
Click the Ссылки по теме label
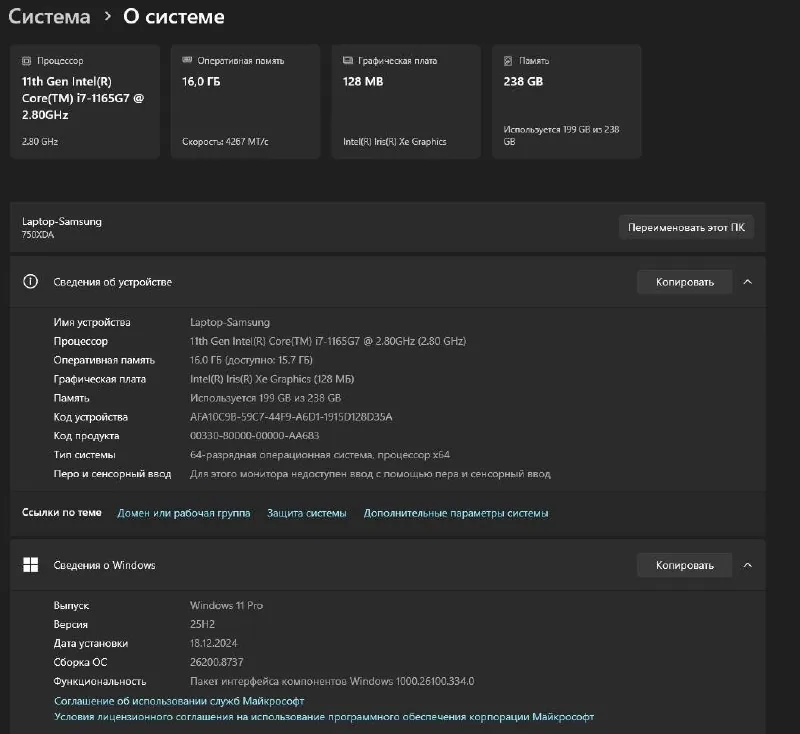[x=62, y=513]
